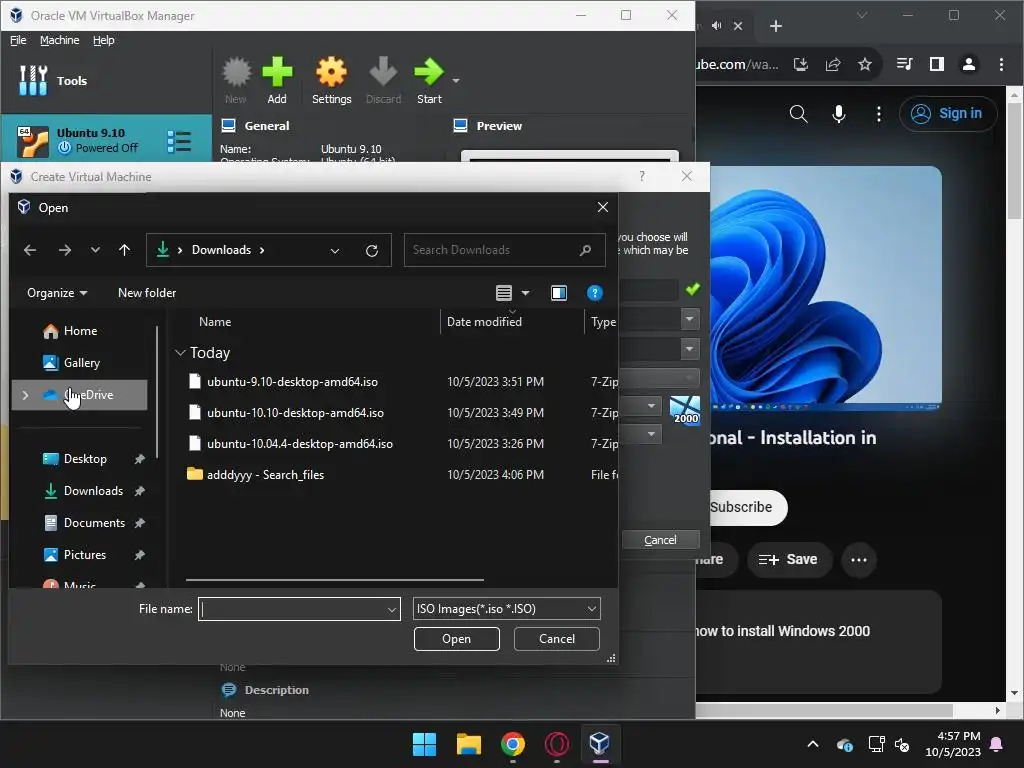Open YouTube settings three-dot menu
Image resolution: width=1024 pixels, height=768 pixels.
point(878,114)
